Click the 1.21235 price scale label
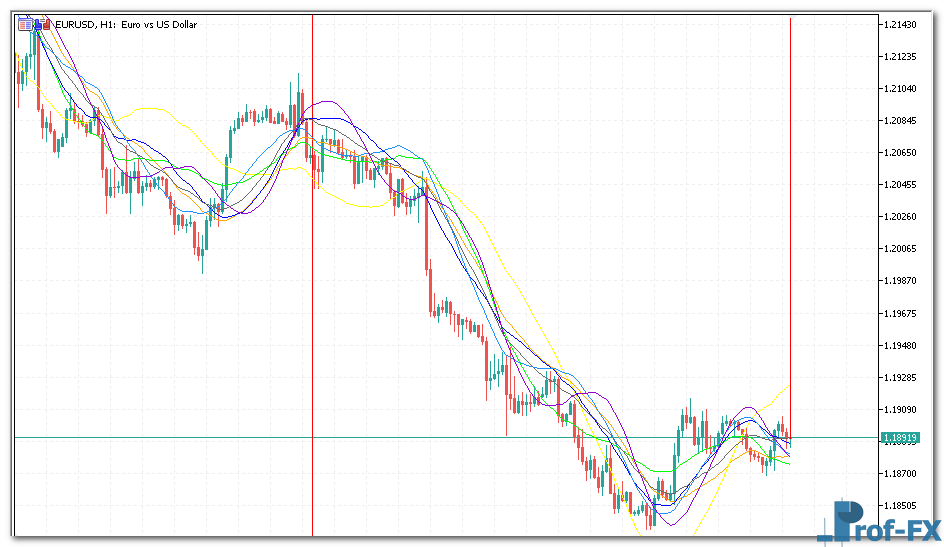The image size is (944, 547). point(900,57)
